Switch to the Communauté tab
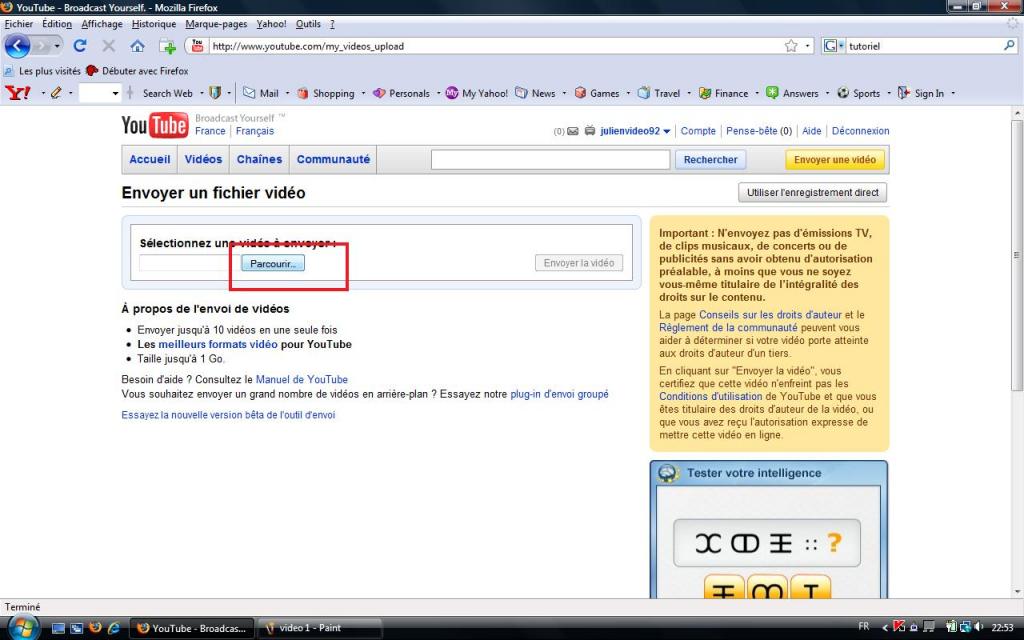 [x=333, y=159]
